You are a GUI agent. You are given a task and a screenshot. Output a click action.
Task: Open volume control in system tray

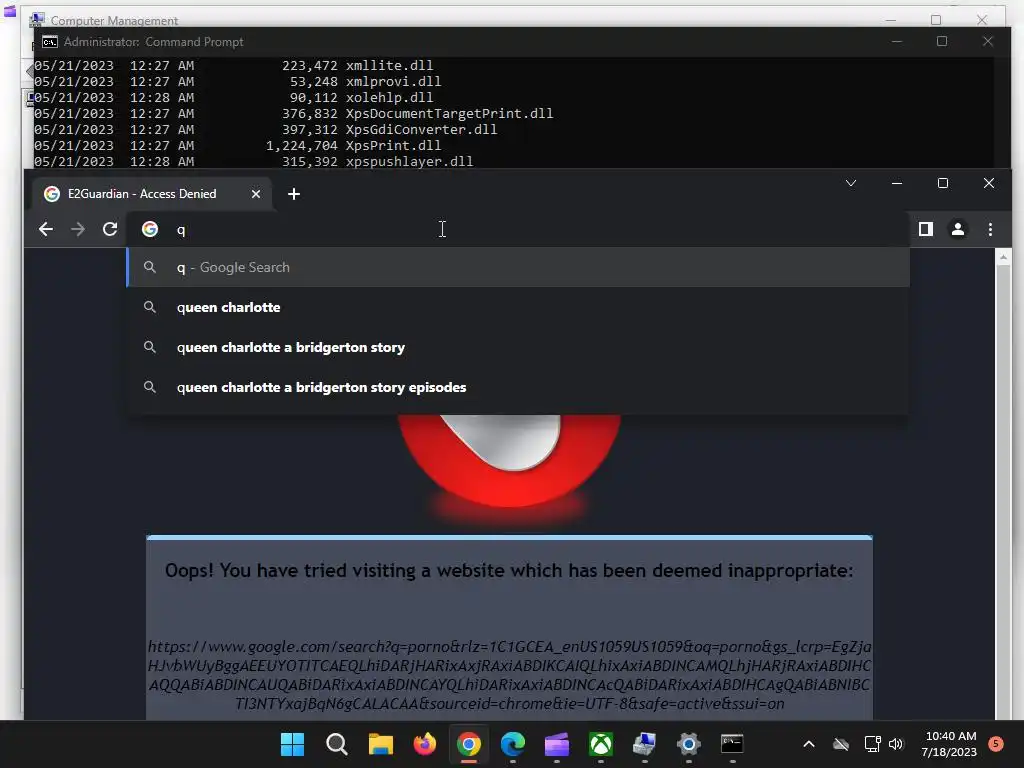click(896, 744)
